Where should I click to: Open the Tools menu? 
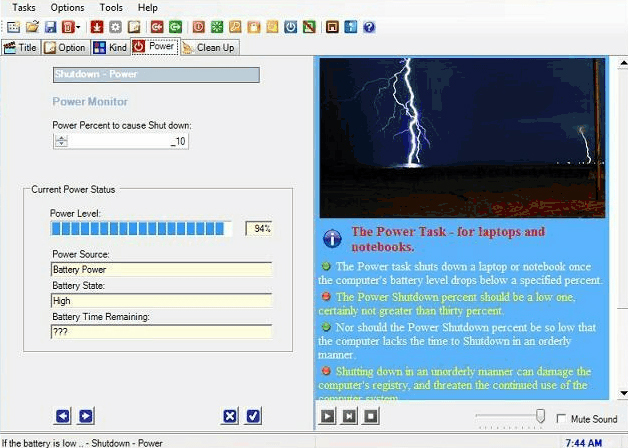(111, 8)
